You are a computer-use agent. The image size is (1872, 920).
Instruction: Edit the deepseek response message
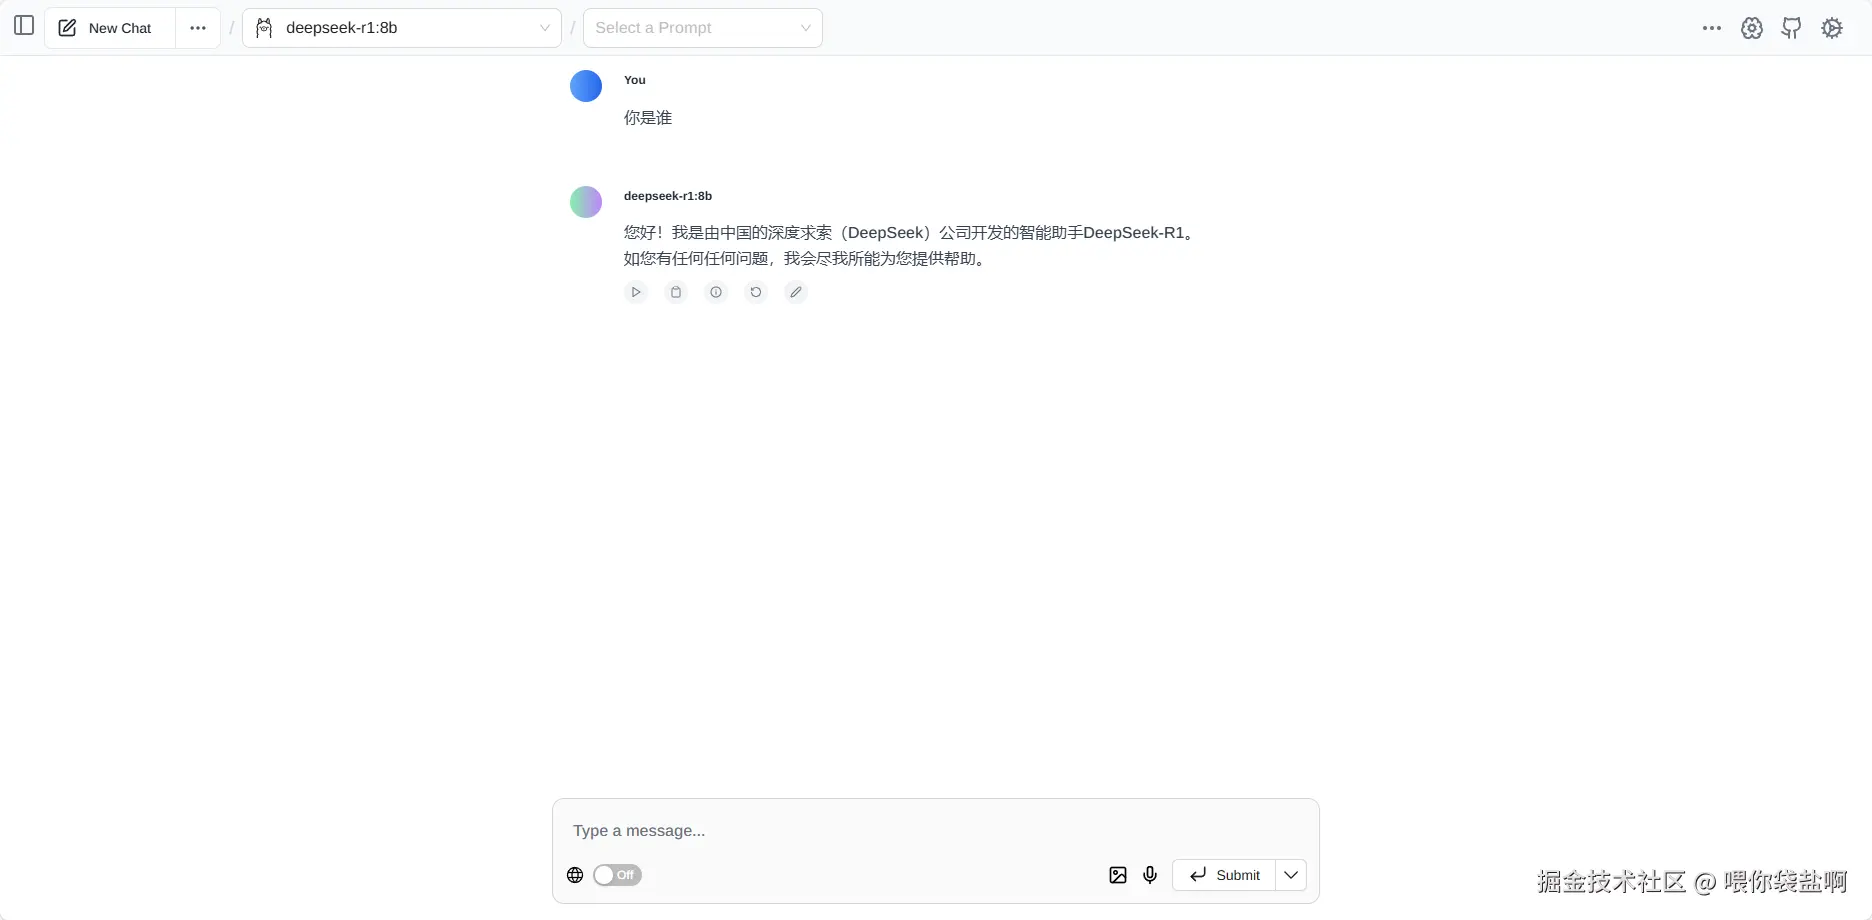(796, 292)
